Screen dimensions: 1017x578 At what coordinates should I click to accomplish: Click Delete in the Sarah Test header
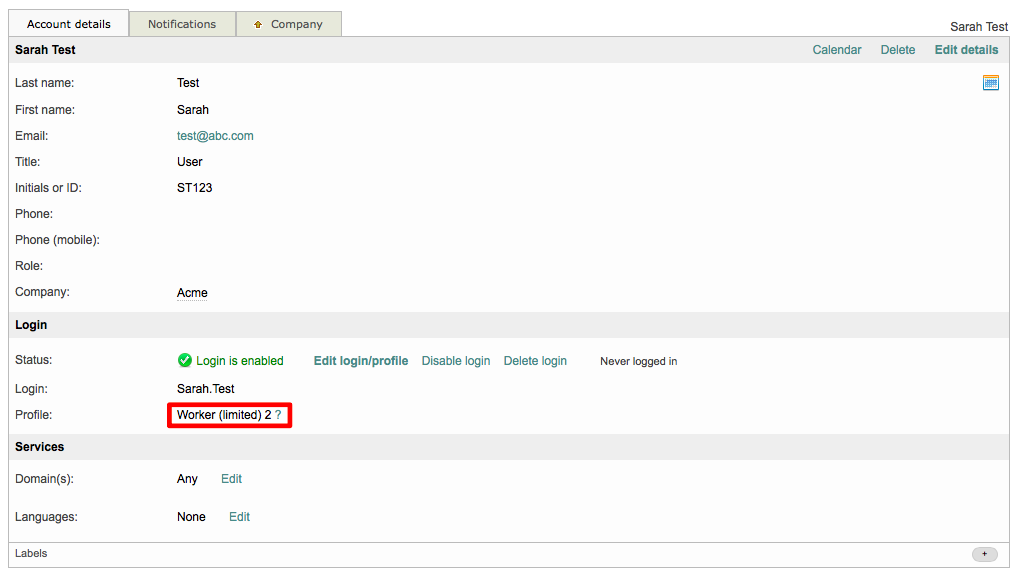click(x=897, y=50)
